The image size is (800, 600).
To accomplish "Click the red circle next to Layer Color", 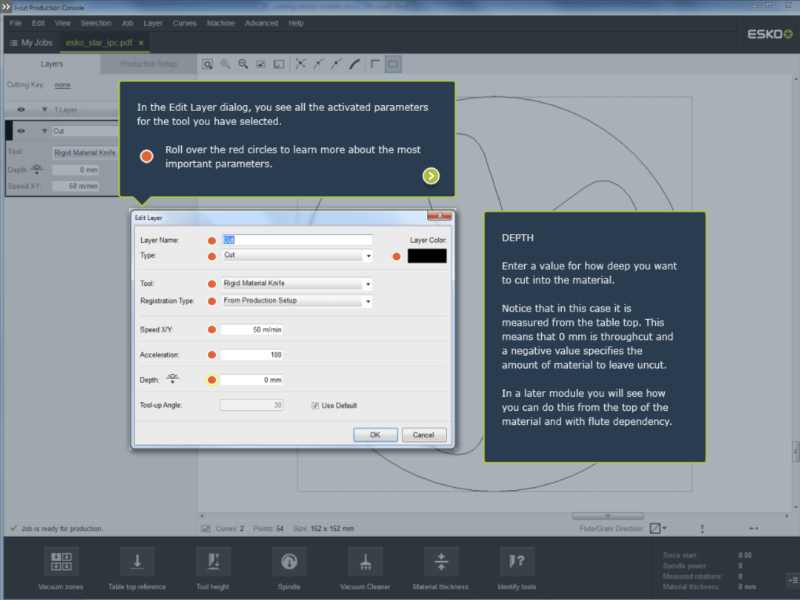I will (396, 257).
